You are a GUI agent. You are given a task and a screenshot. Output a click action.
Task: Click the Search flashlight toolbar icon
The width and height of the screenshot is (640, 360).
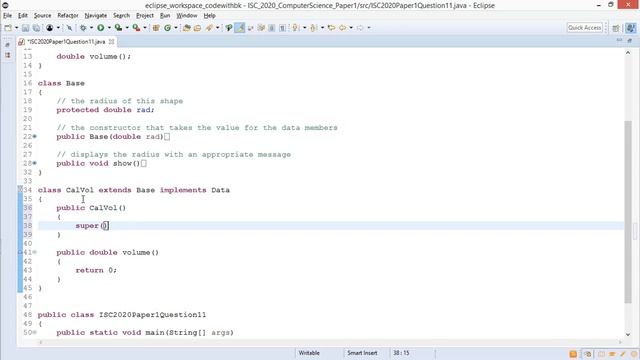pyautogui.click(x=209, y=28)
